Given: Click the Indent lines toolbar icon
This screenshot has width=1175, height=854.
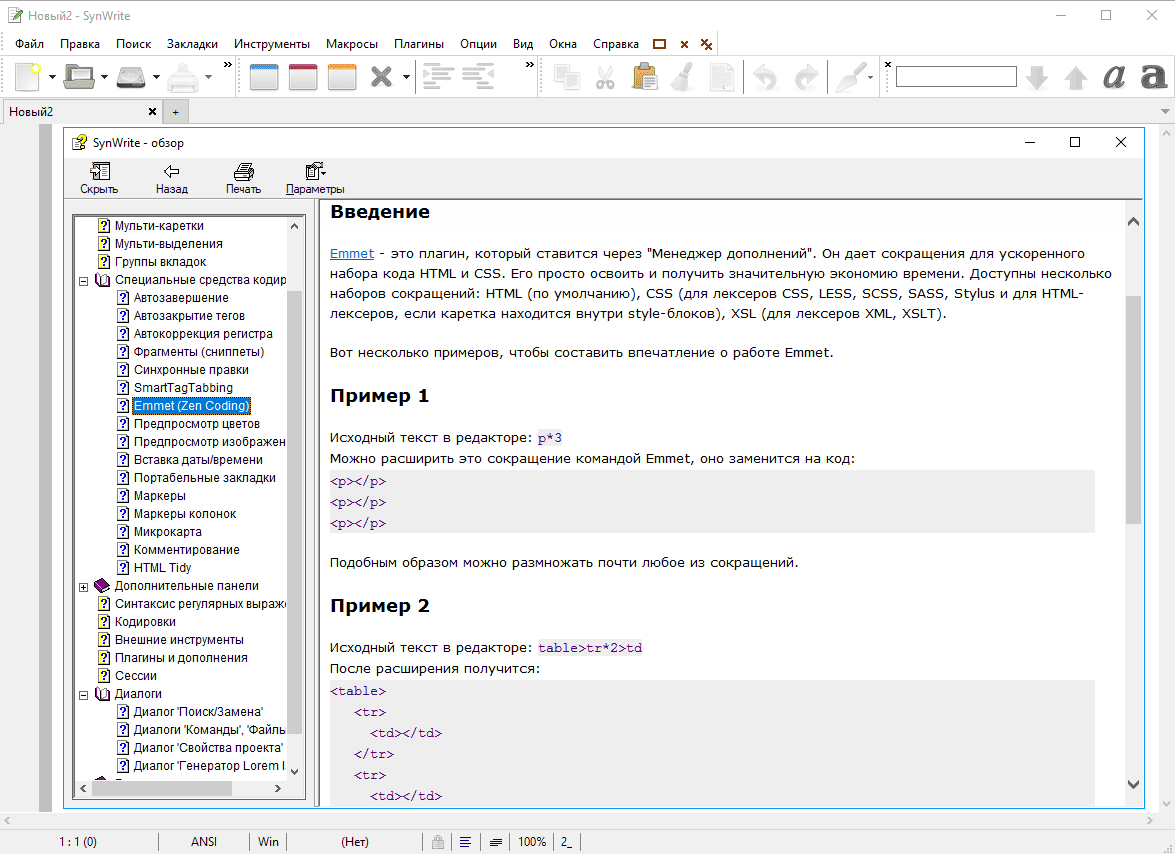Looking at the screenshot, I should point(438,76).
